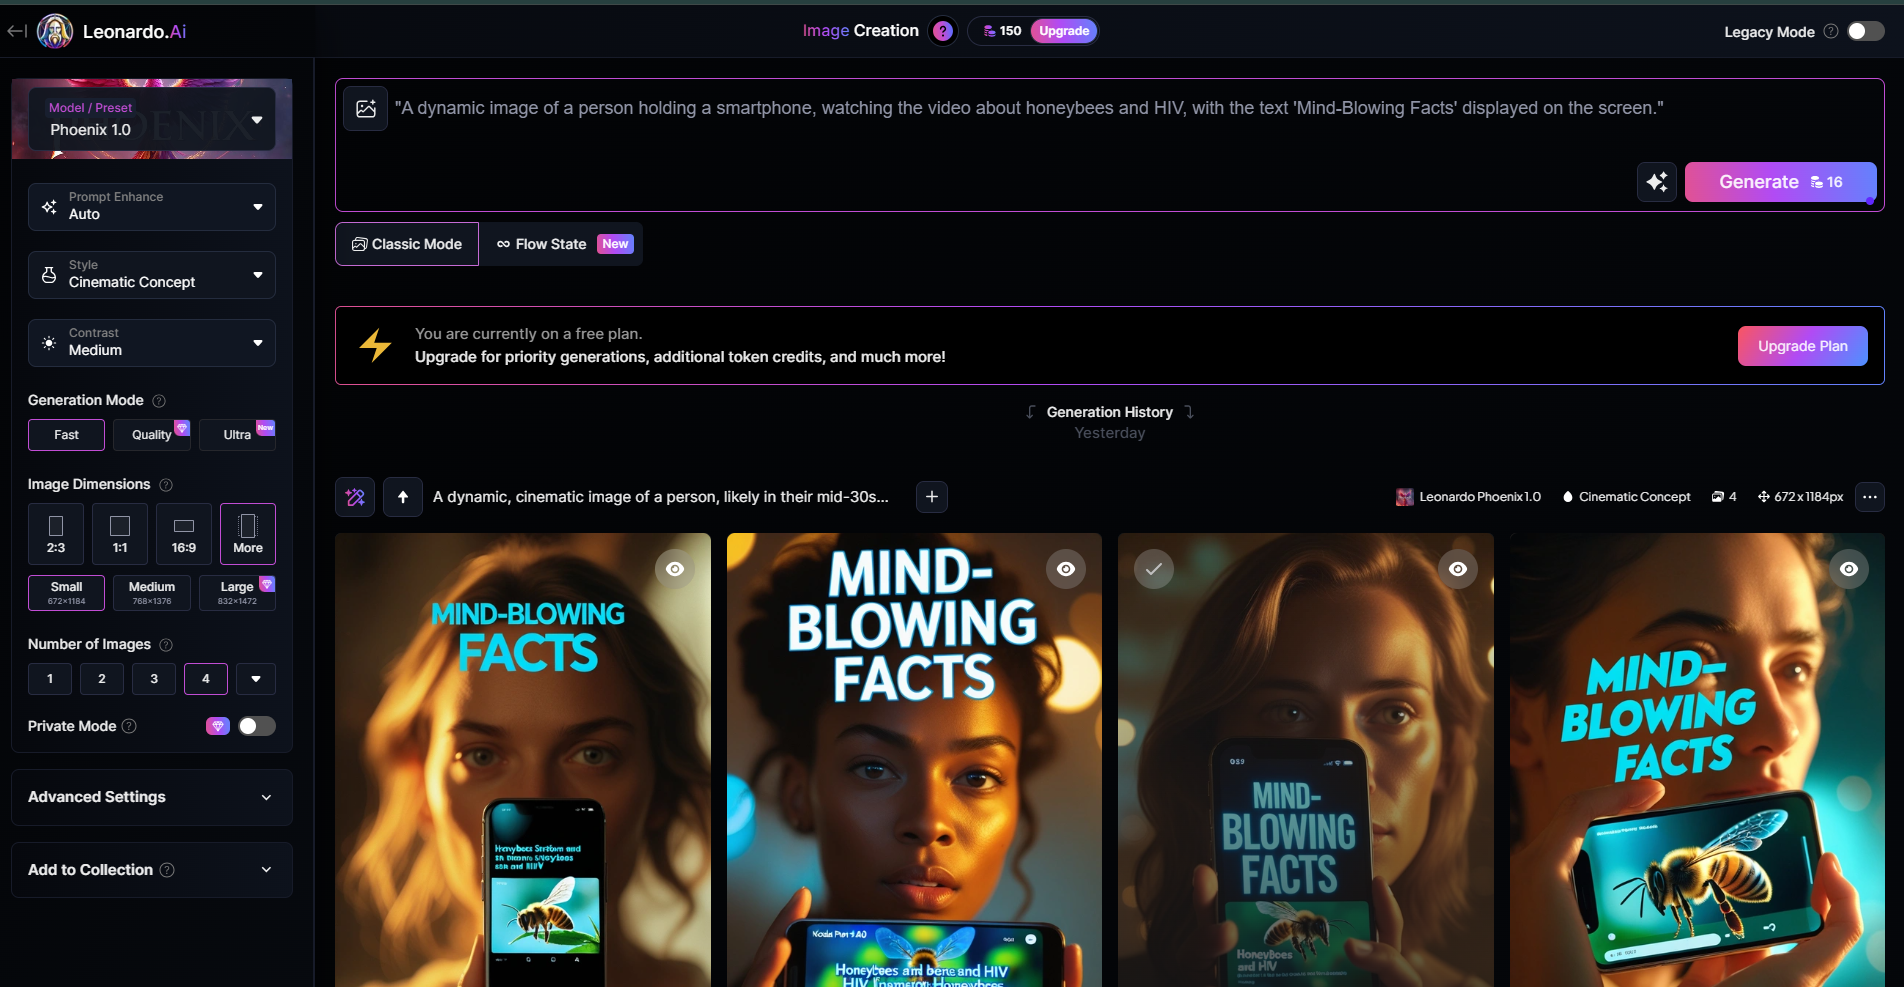Select the Ultra generation mode
The image size is (1904, 987).
click(x=237, y=435)
